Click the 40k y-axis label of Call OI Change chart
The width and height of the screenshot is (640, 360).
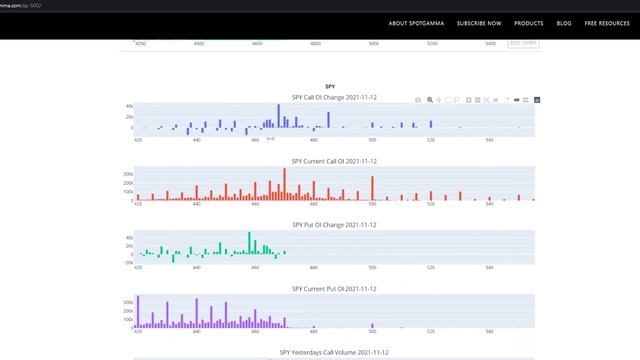click(129, 106)
